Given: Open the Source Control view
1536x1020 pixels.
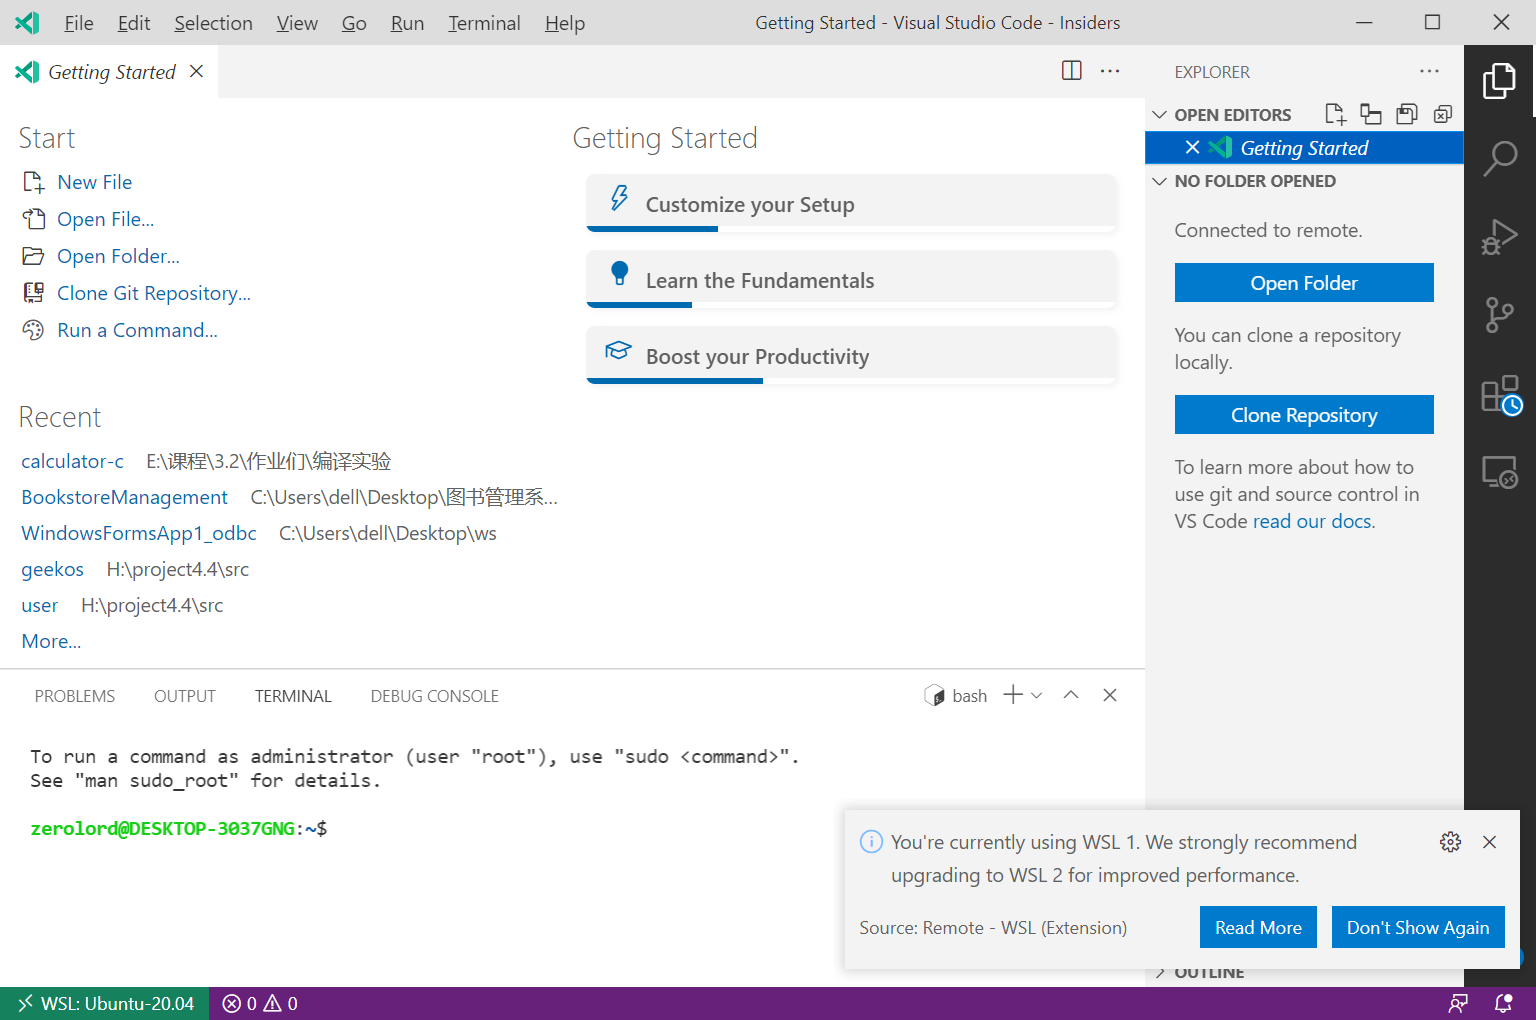Looking at the screenshot, I should click(1500, 315).
